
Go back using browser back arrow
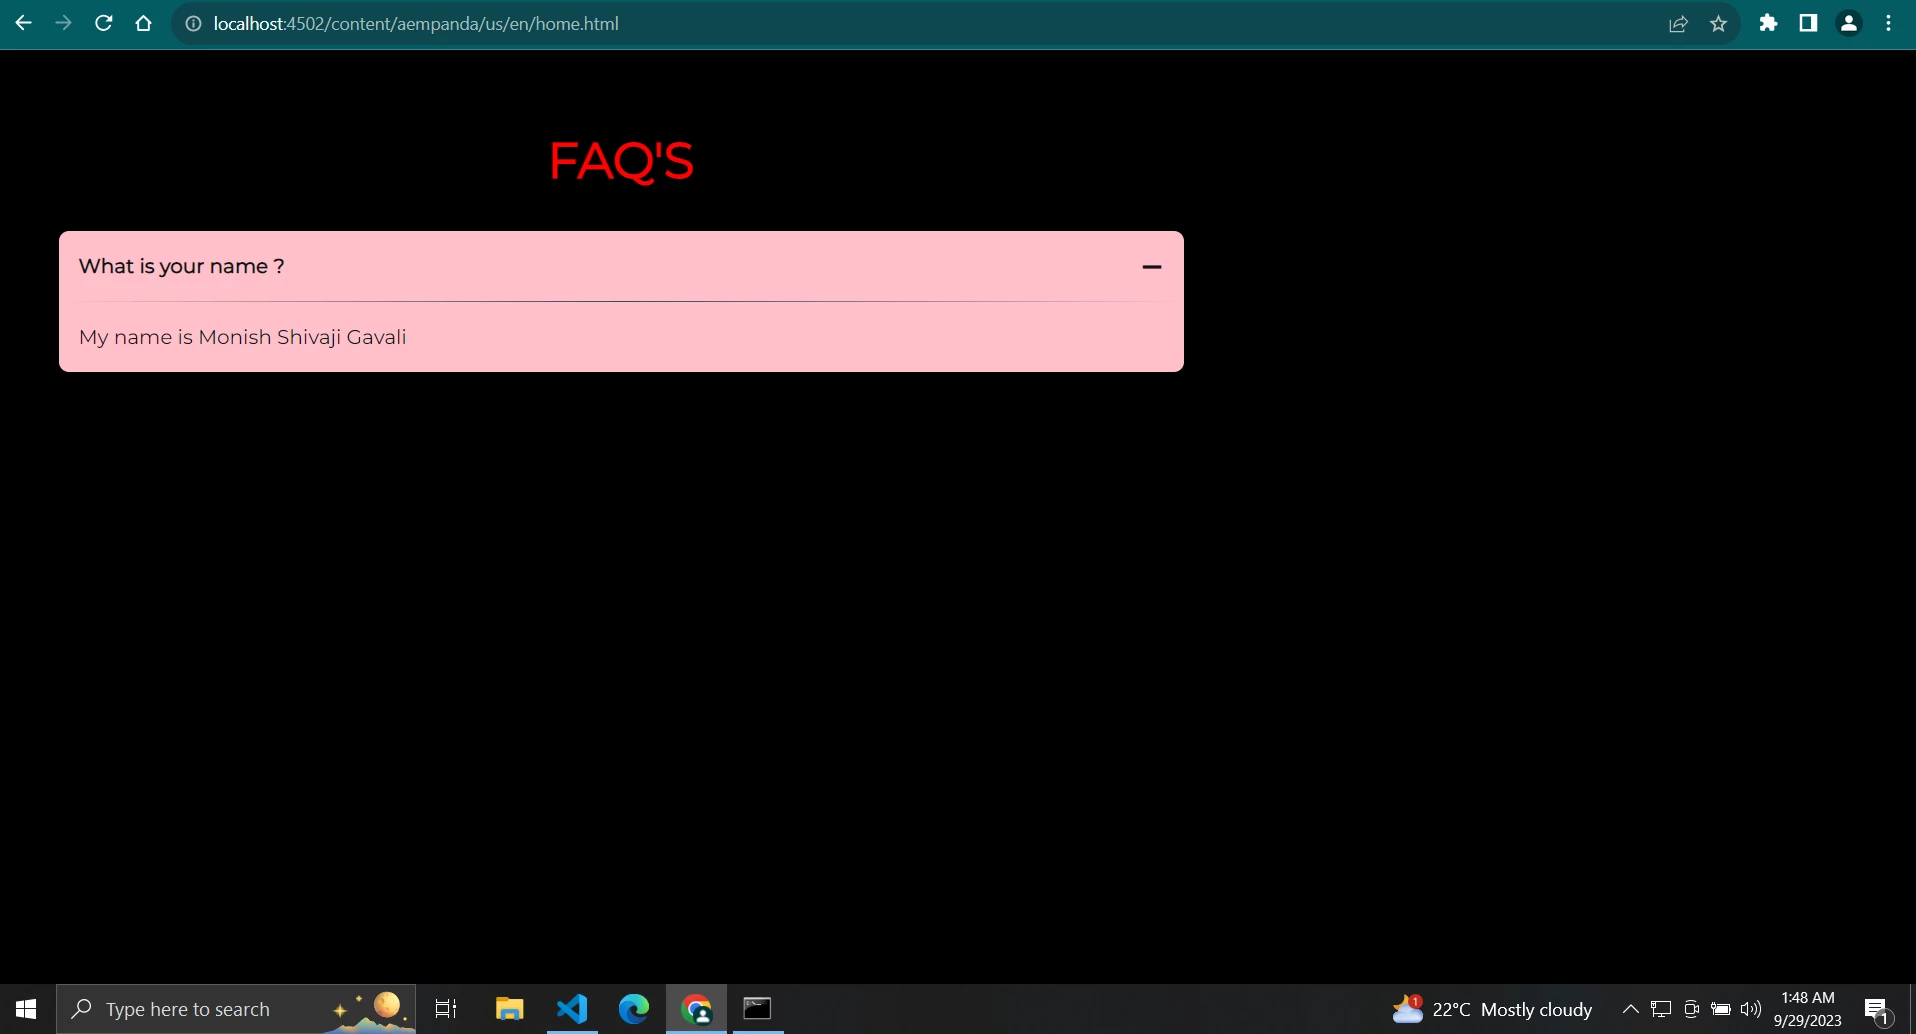click(23, 23)
